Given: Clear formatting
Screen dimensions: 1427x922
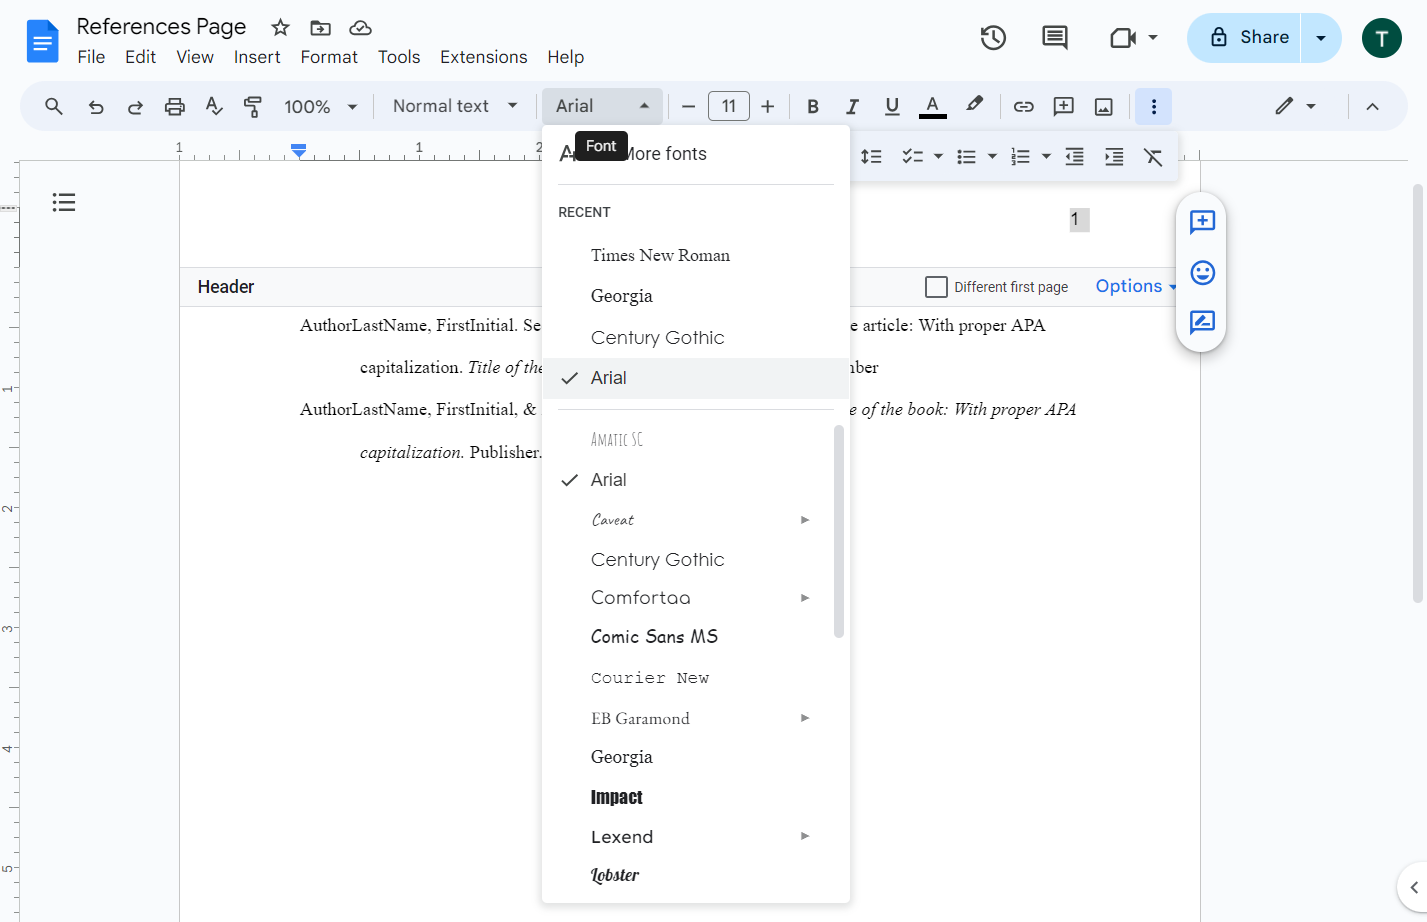Looking at the screenshot, I should point(1153,157).
